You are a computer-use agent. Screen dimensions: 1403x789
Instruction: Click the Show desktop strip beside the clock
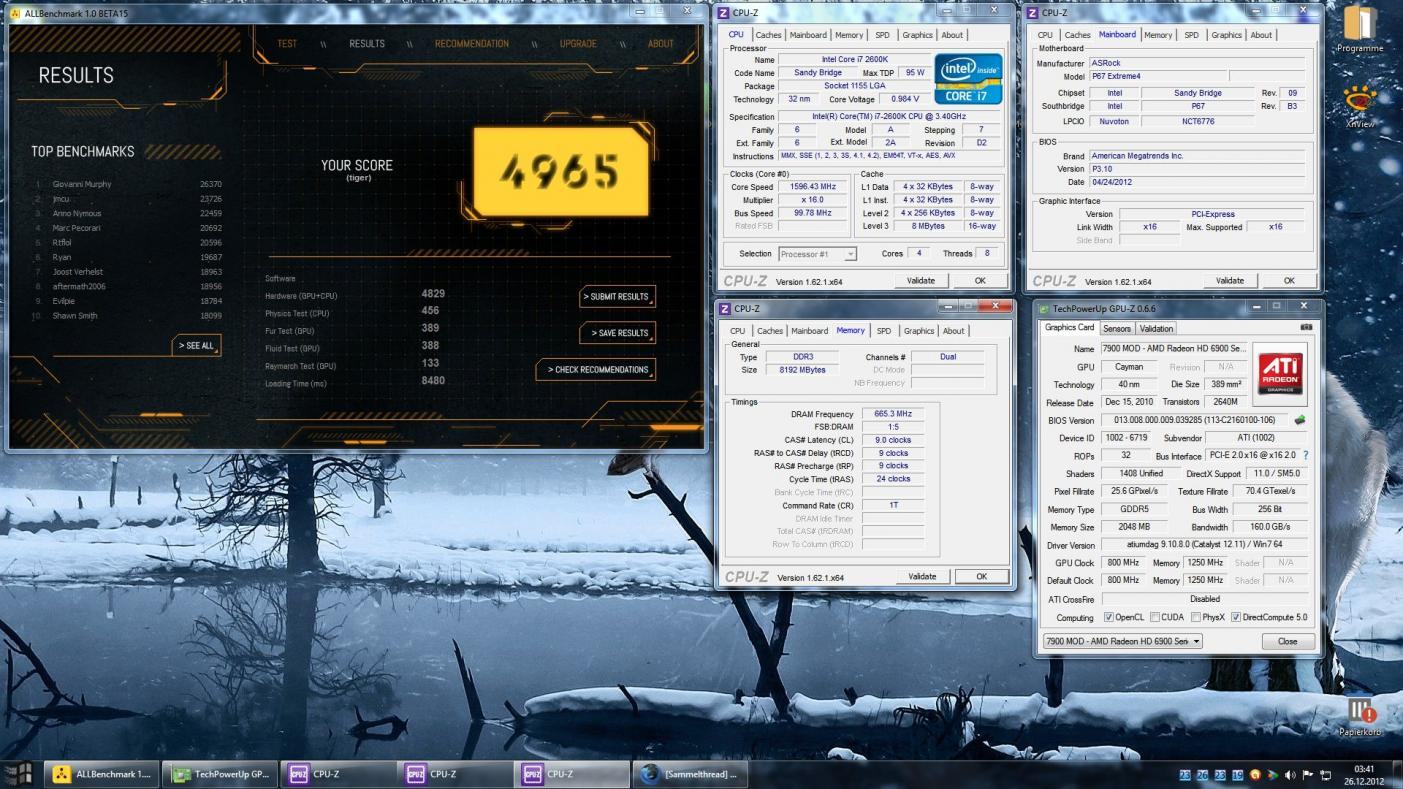pyautogui.click(x=1398, y=775)
